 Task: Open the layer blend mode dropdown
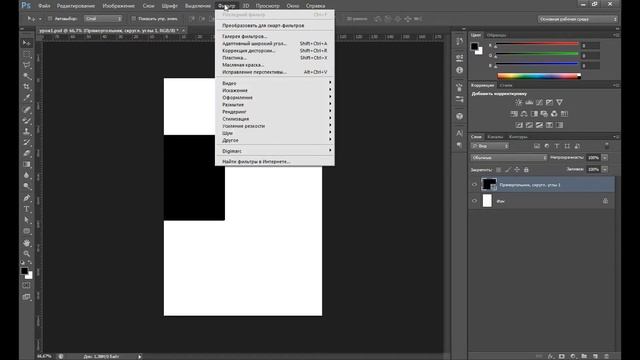point(509,158)
